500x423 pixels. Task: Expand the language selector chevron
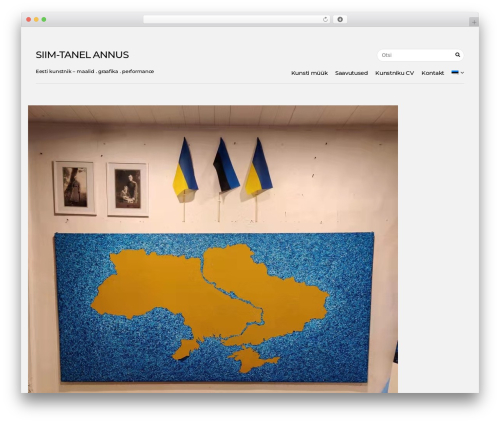coord(462,73)
